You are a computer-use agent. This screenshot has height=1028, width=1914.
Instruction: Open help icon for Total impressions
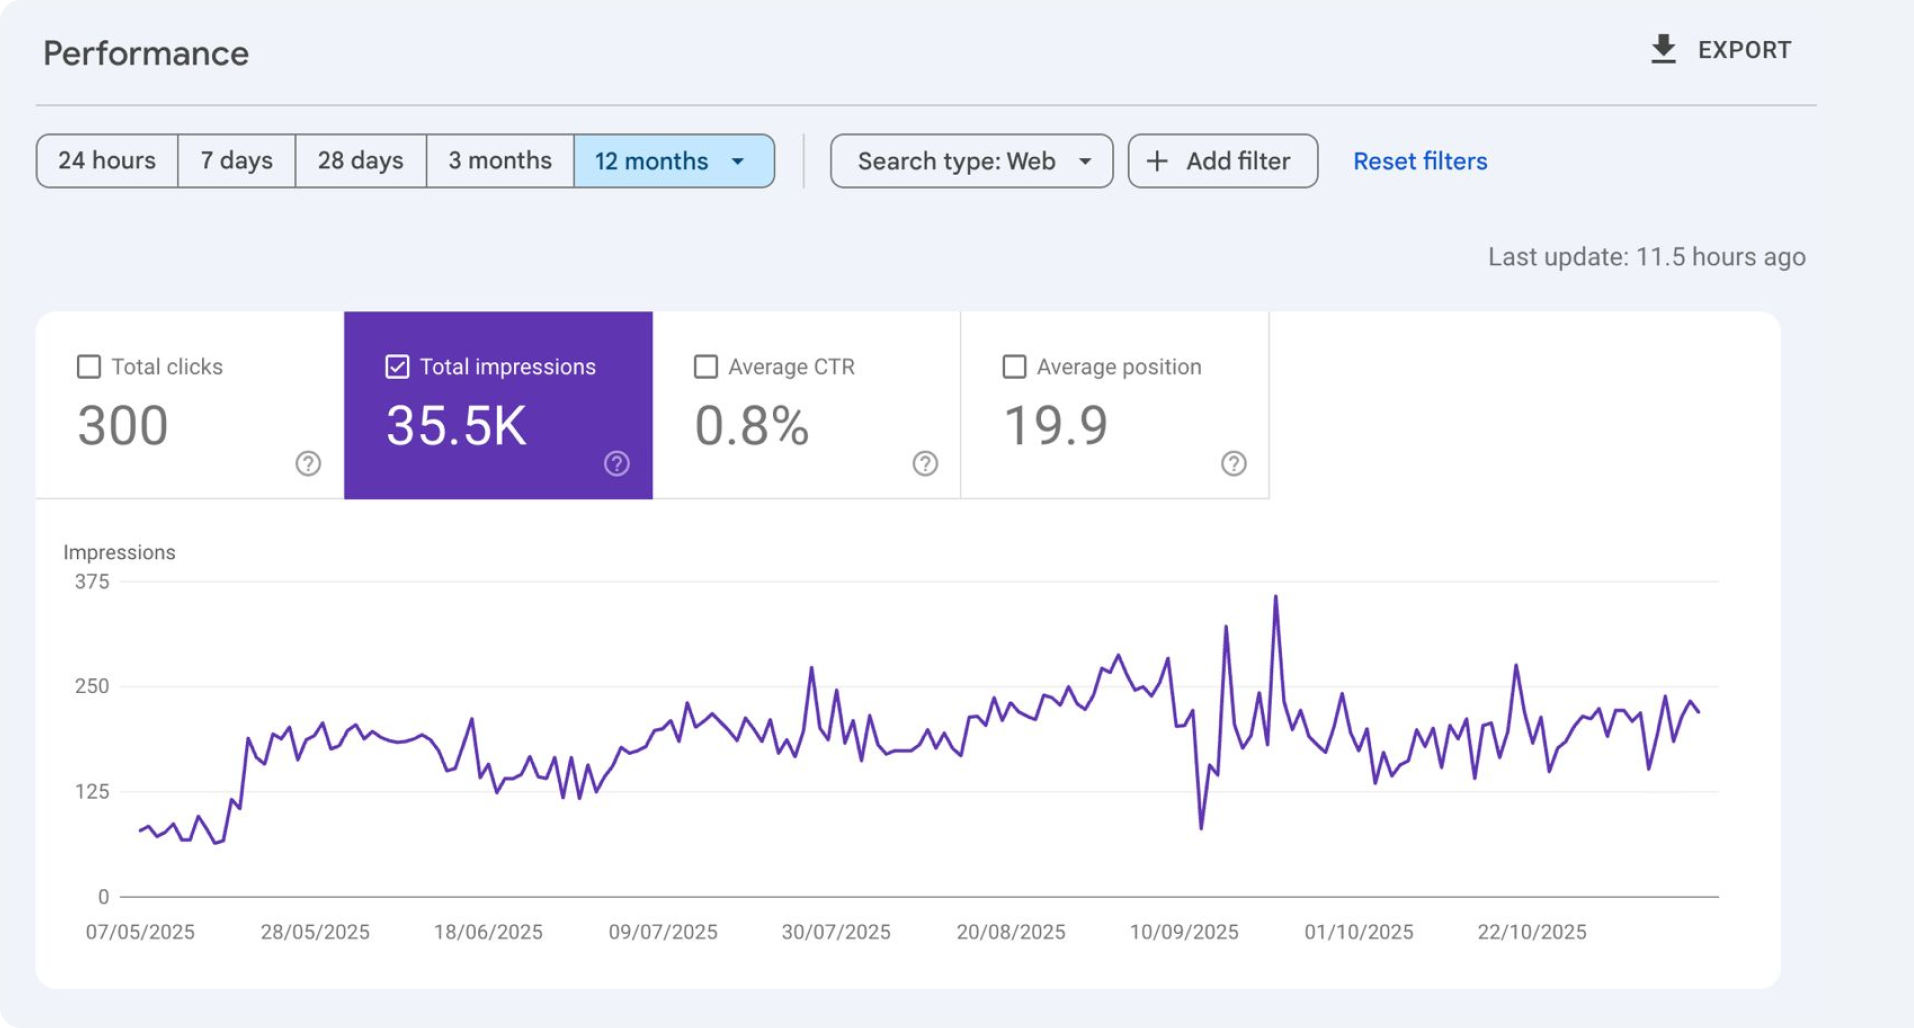pos(617,463)
